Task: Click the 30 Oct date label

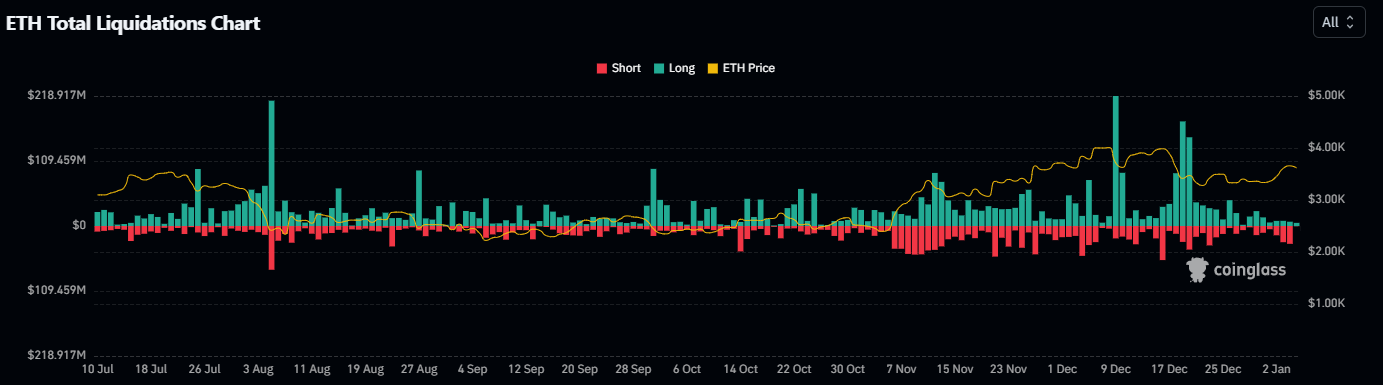Action: coord(848,369)
